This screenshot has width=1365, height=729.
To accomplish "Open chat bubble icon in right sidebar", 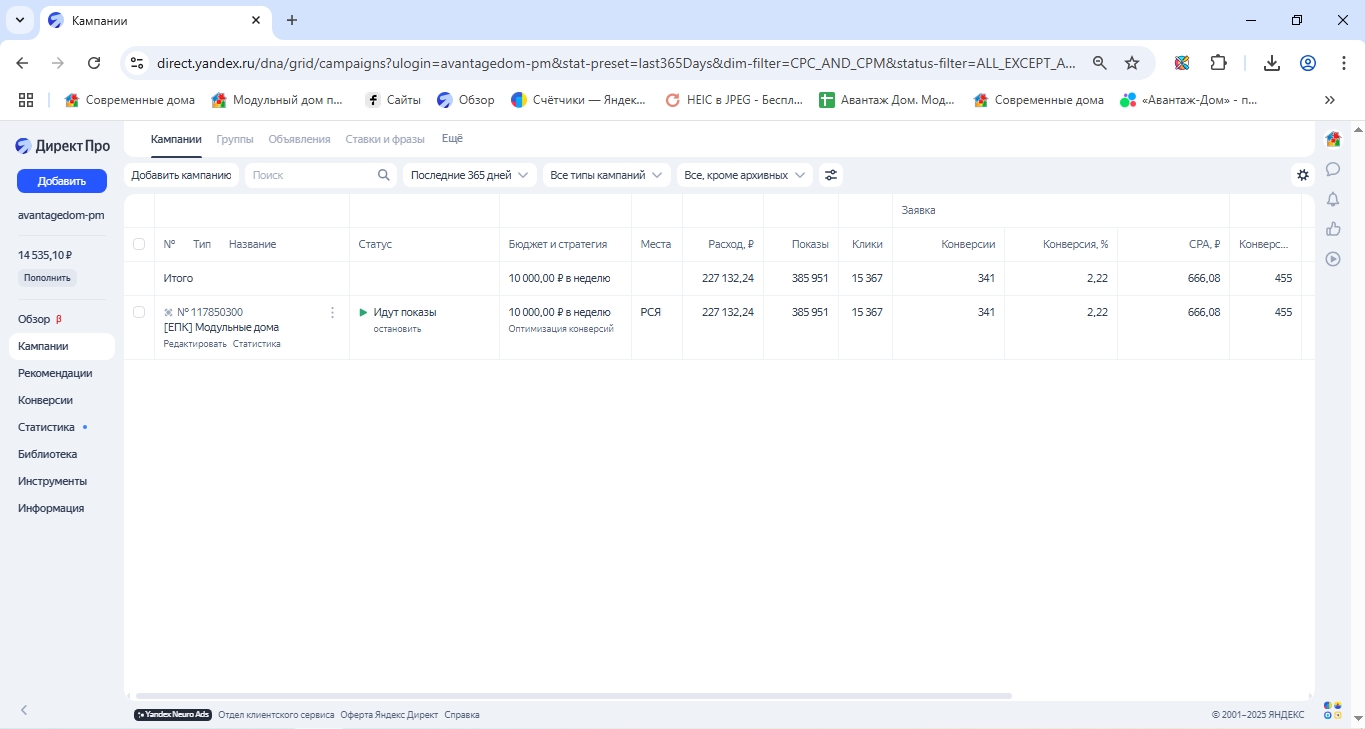I will (1332, 169).
